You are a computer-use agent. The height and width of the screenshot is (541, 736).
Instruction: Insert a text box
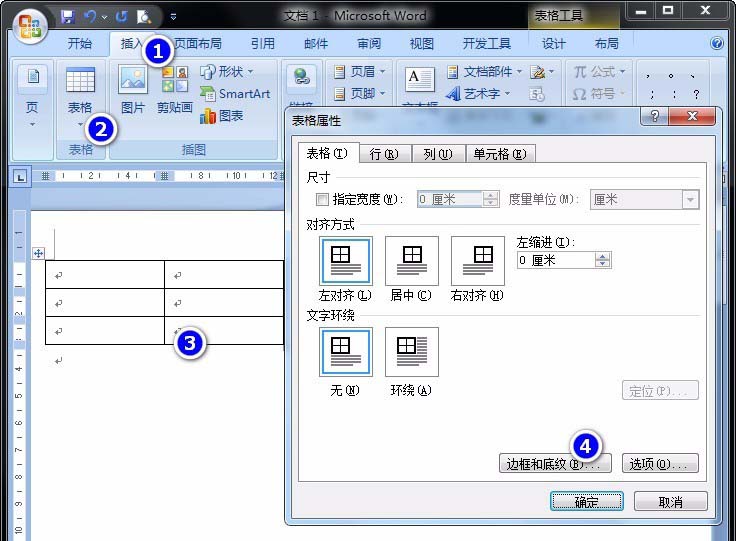(x=420, y=80)
